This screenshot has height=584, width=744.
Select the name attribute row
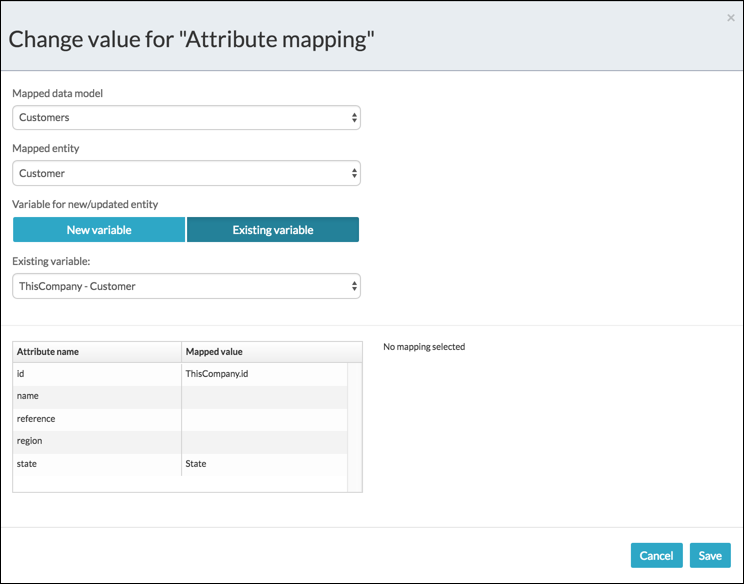click(x=97, y=396)
